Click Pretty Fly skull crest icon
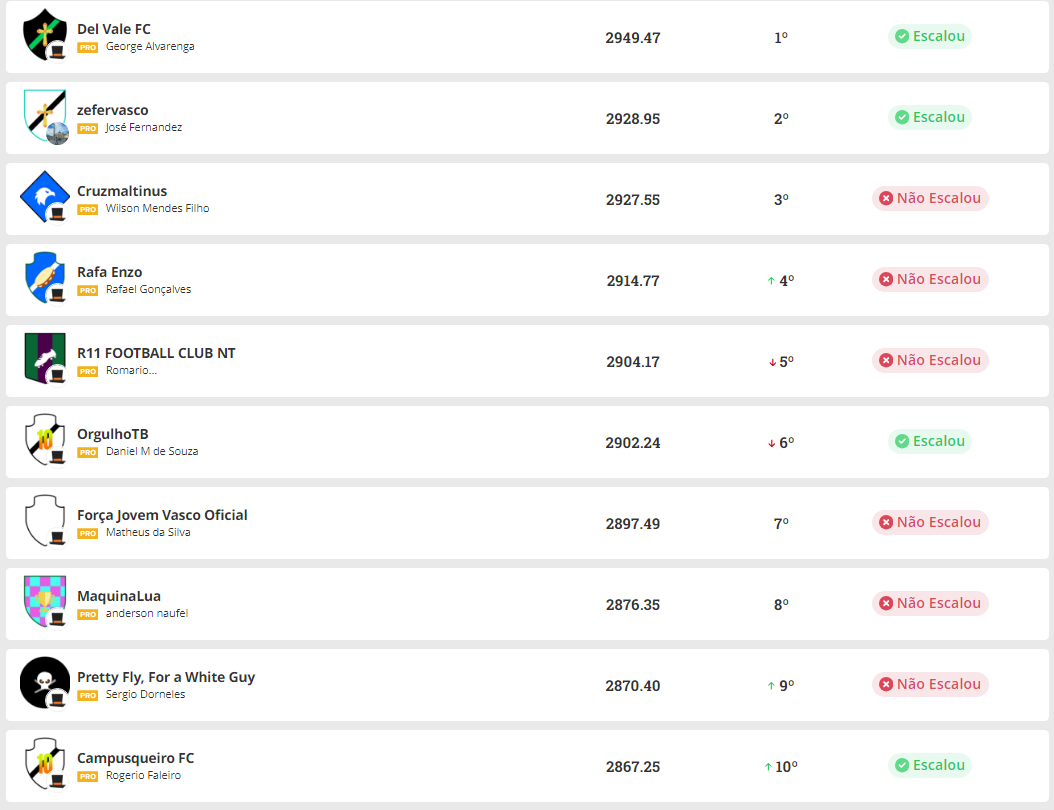This screenshot has width=1054, height=810. (x=44, y=684)
